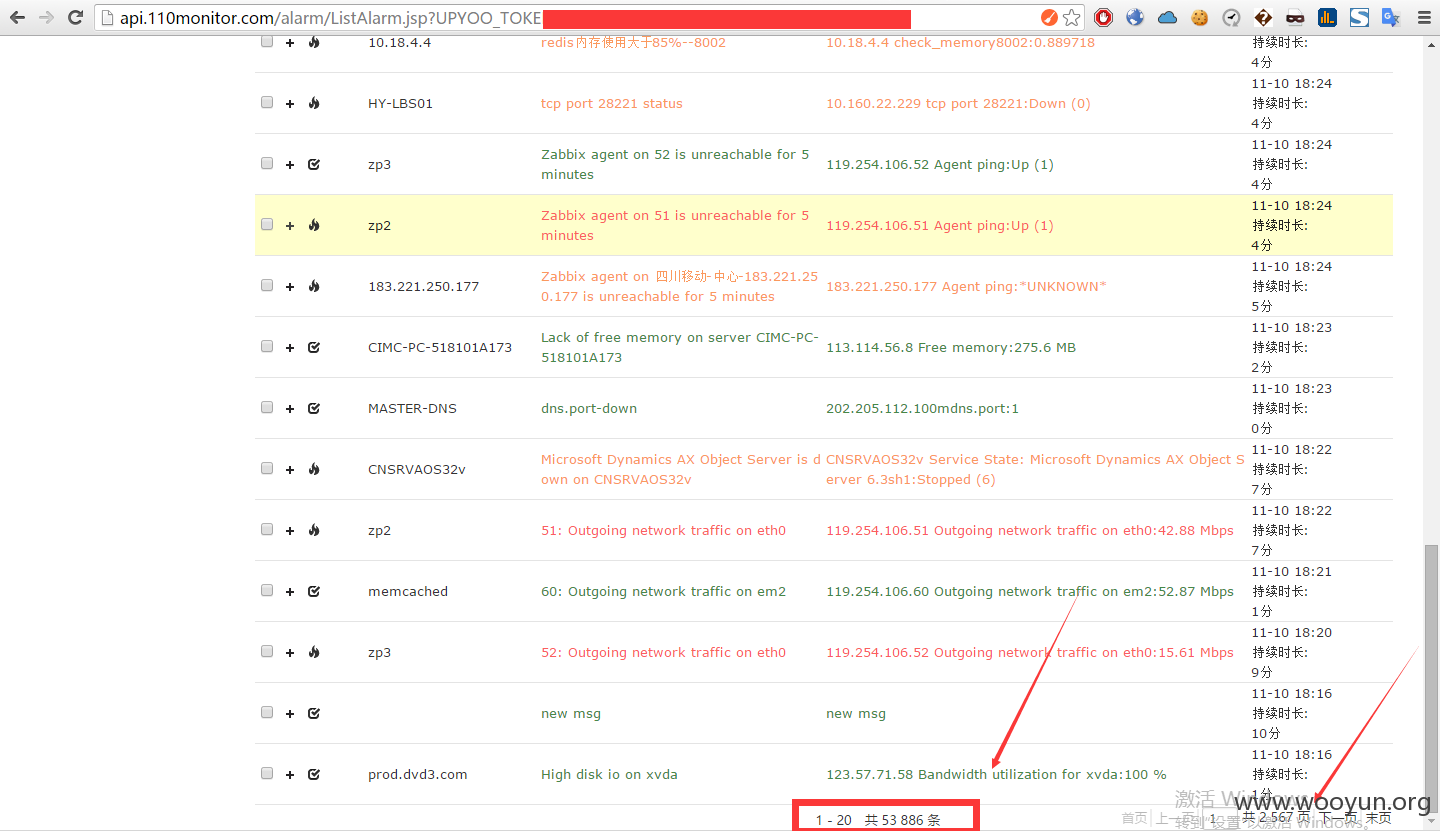Open '60: Outgoing network traffic on em2' alarm
This screenshot has width=1440, height=831.
point(663,591)
